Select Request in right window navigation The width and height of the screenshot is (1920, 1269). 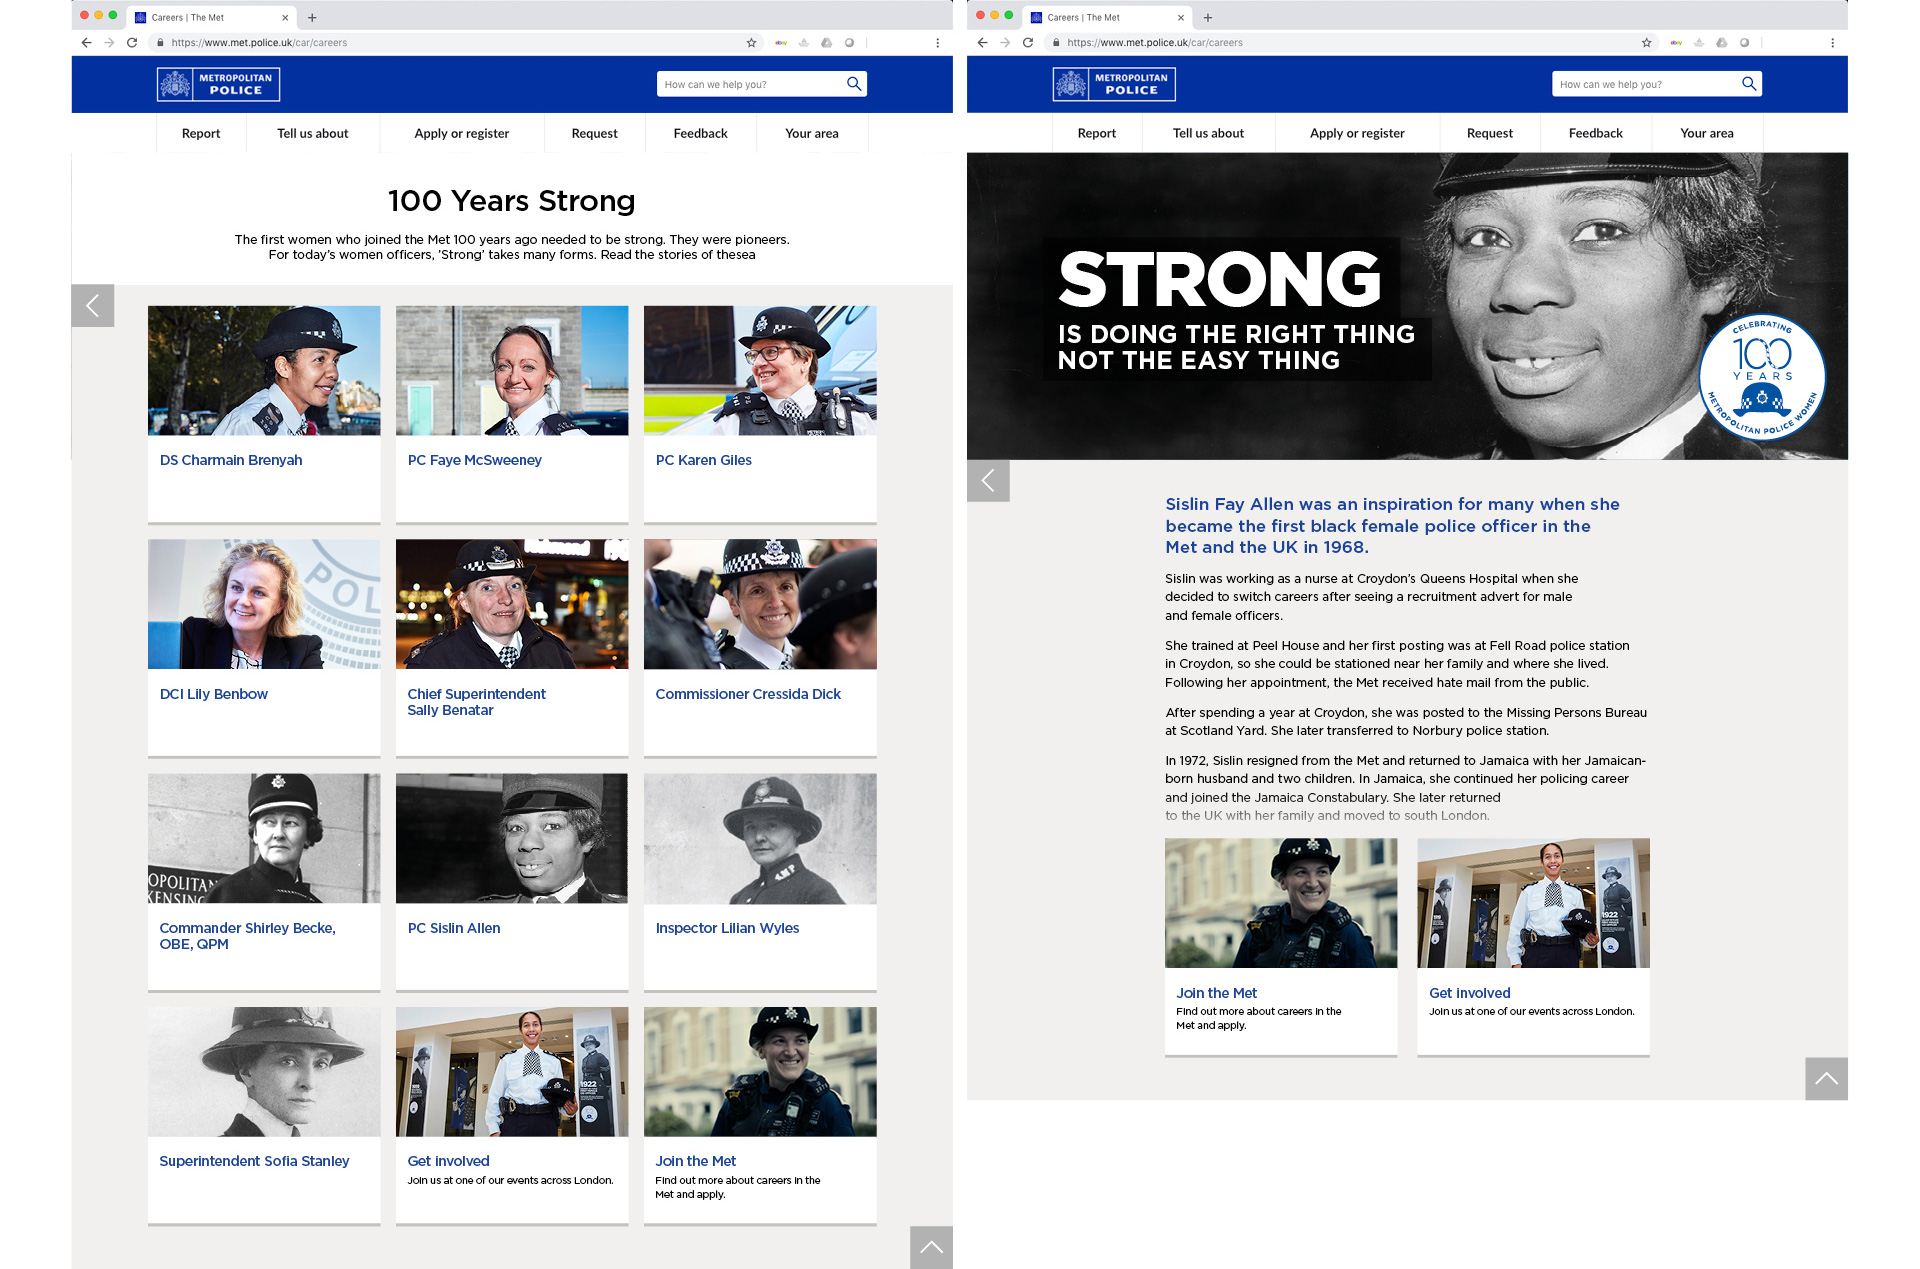[x=1490, y=133]
